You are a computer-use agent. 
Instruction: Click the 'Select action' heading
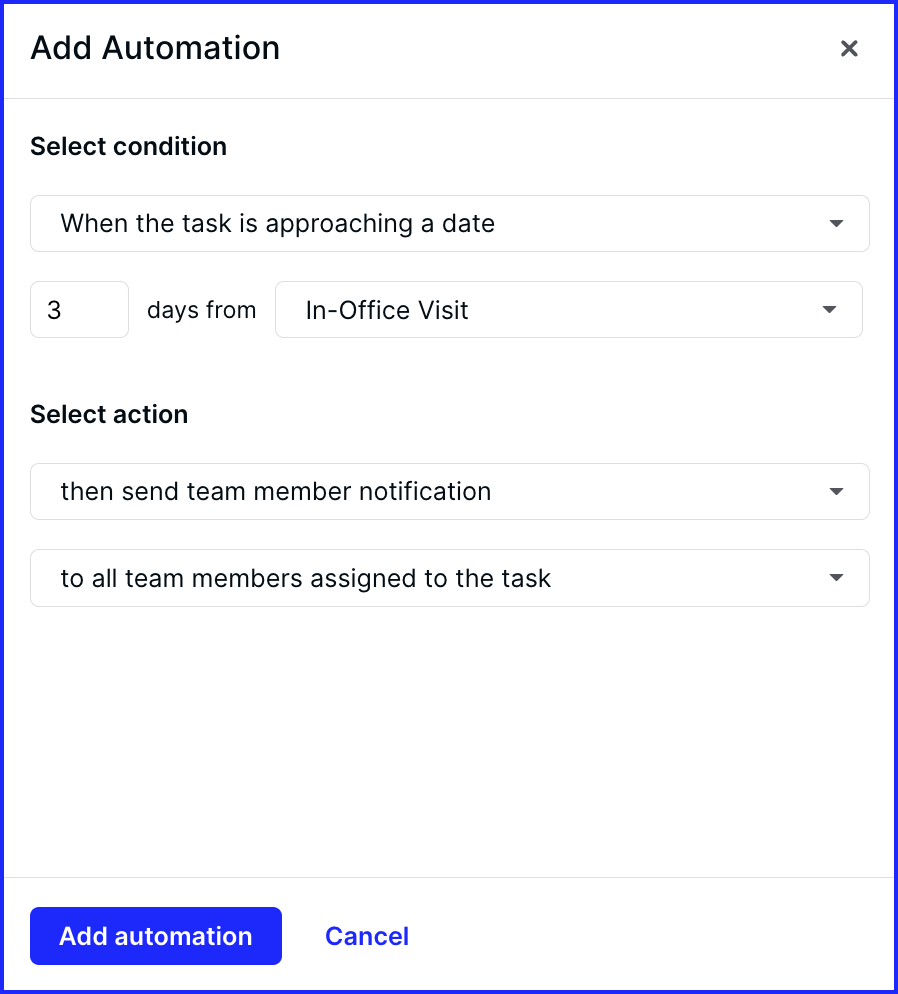[x=109, y=415]
